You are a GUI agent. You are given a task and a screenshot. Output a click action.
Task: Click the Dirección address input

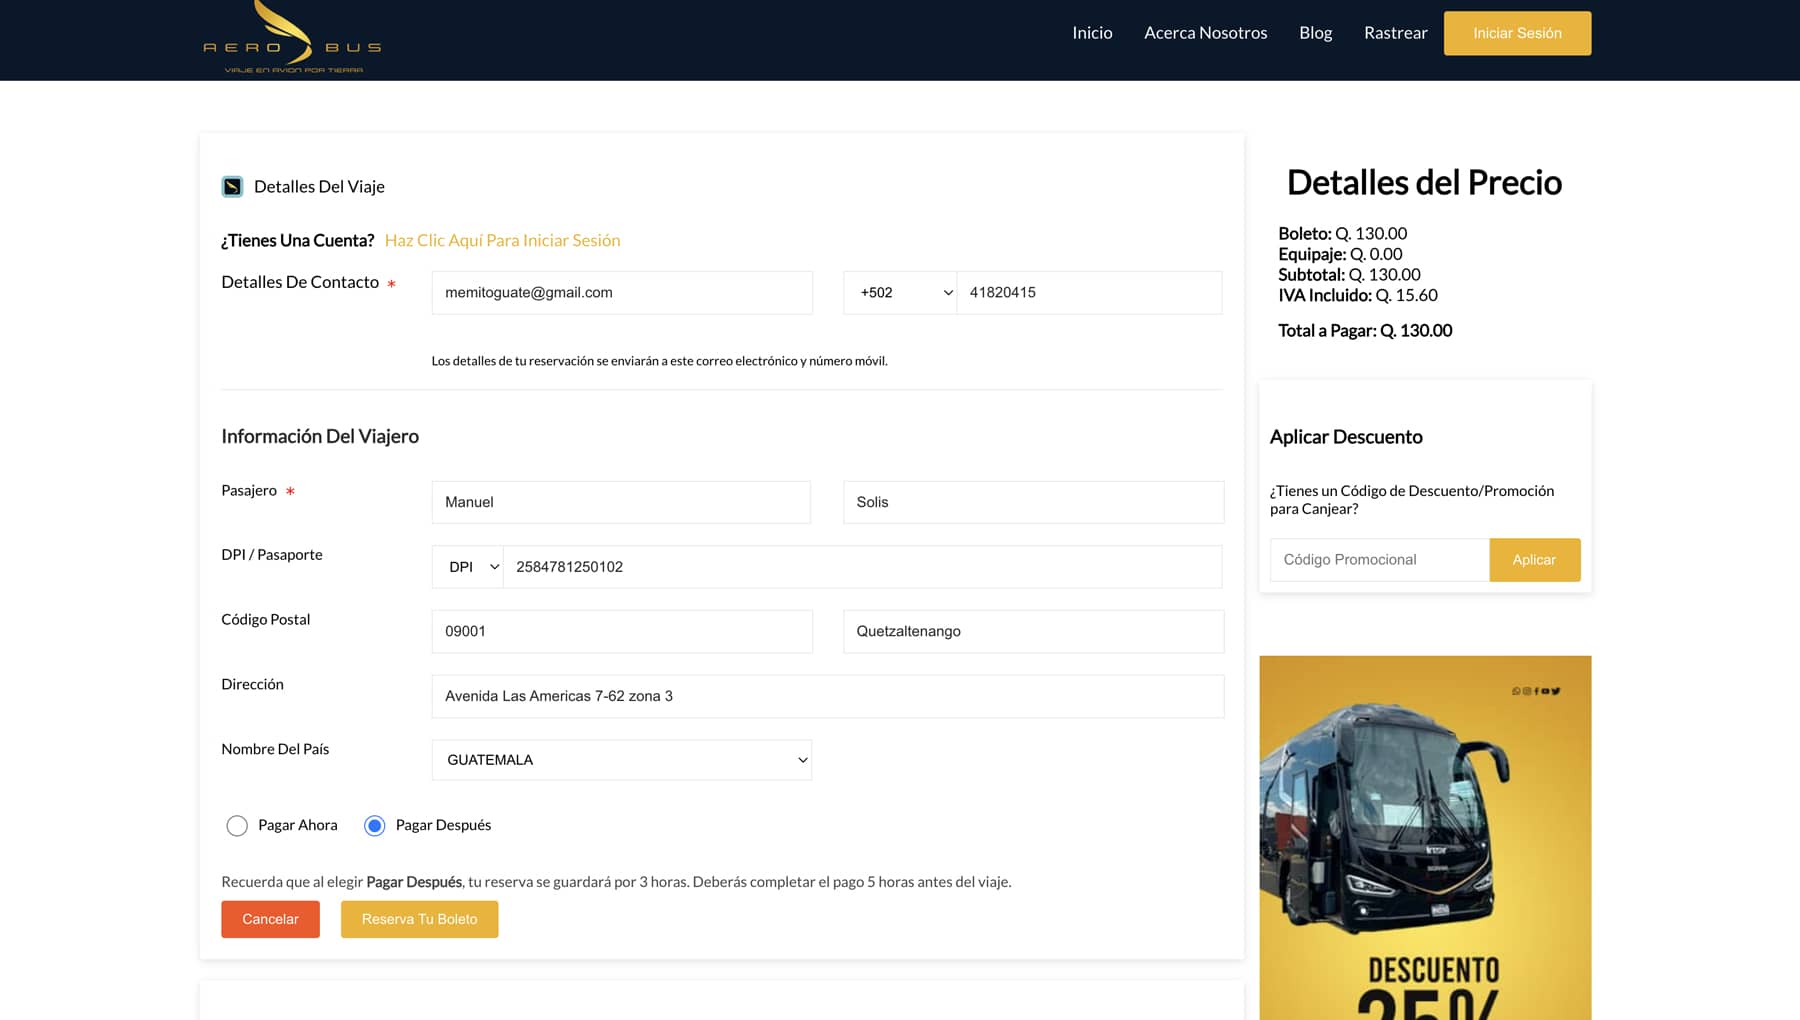(x=827, y=696)
